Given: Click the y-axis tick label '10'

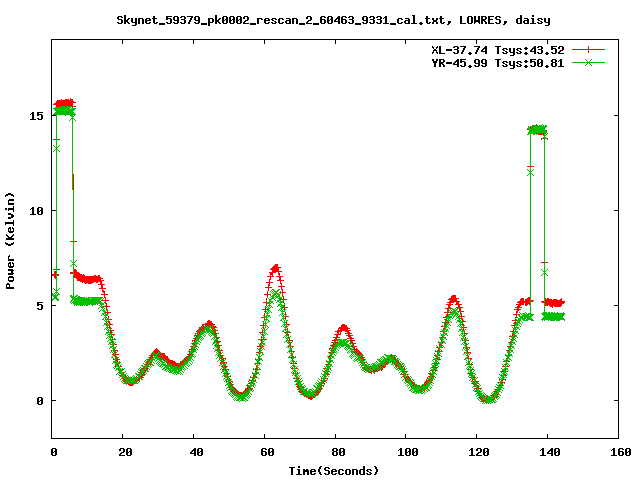Looking at the screenshot, I should (36, 211).
